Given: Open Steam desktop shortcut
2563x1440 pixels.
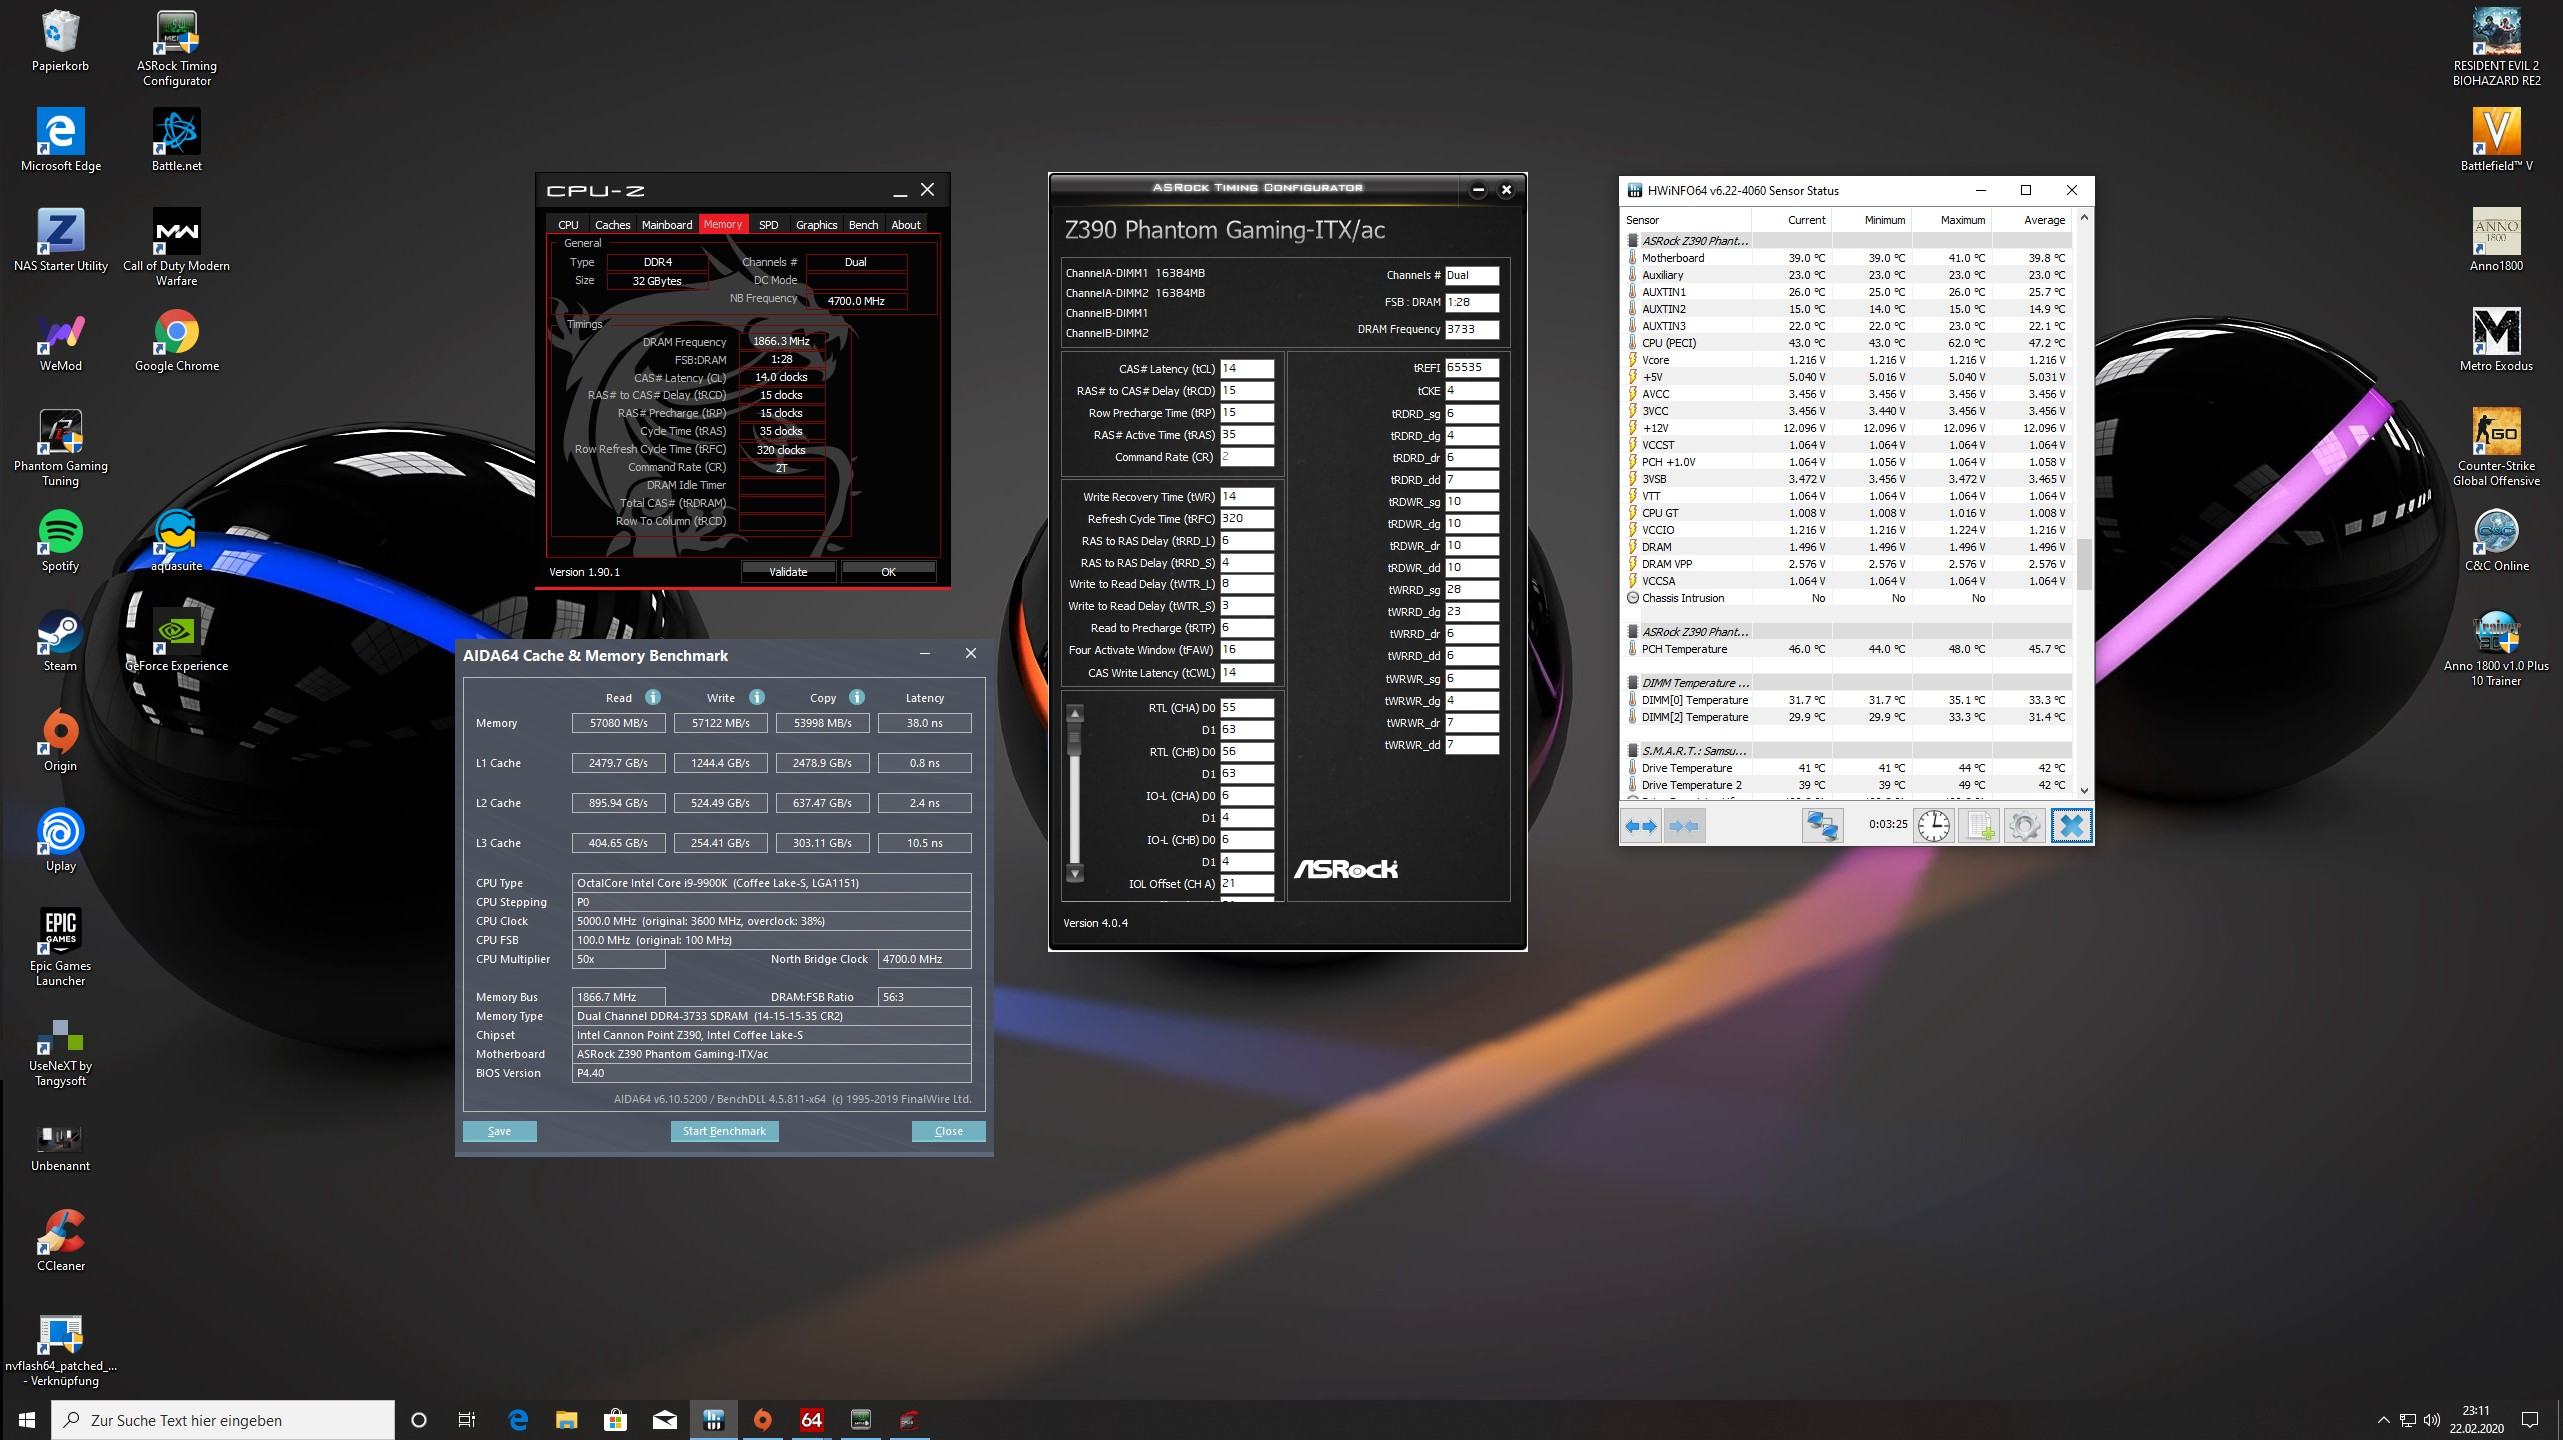Looking at the screenshot, I should [60, 641].
